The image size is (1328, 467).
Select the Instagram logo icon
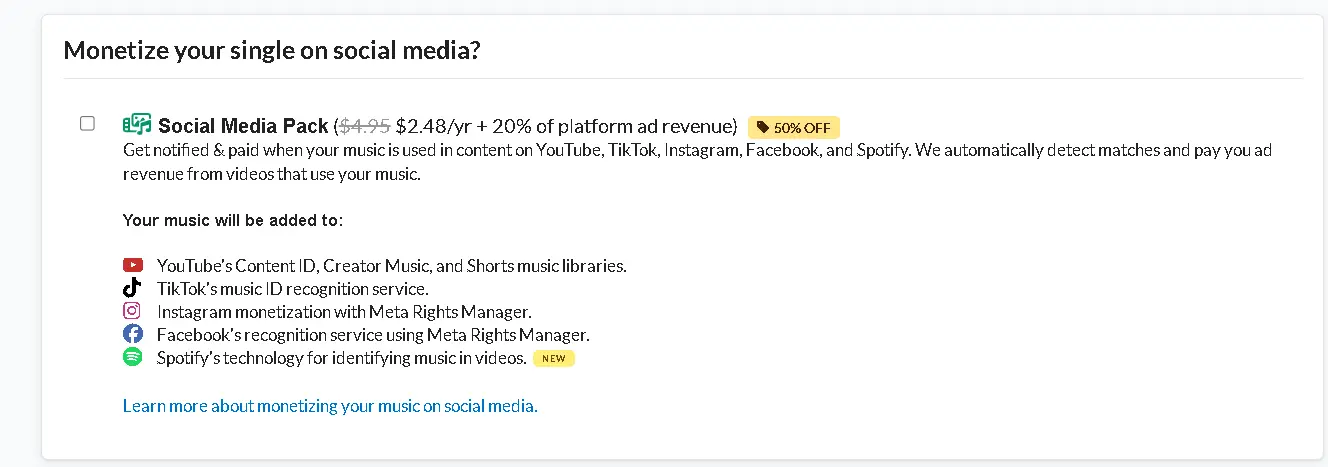(132, 311)
